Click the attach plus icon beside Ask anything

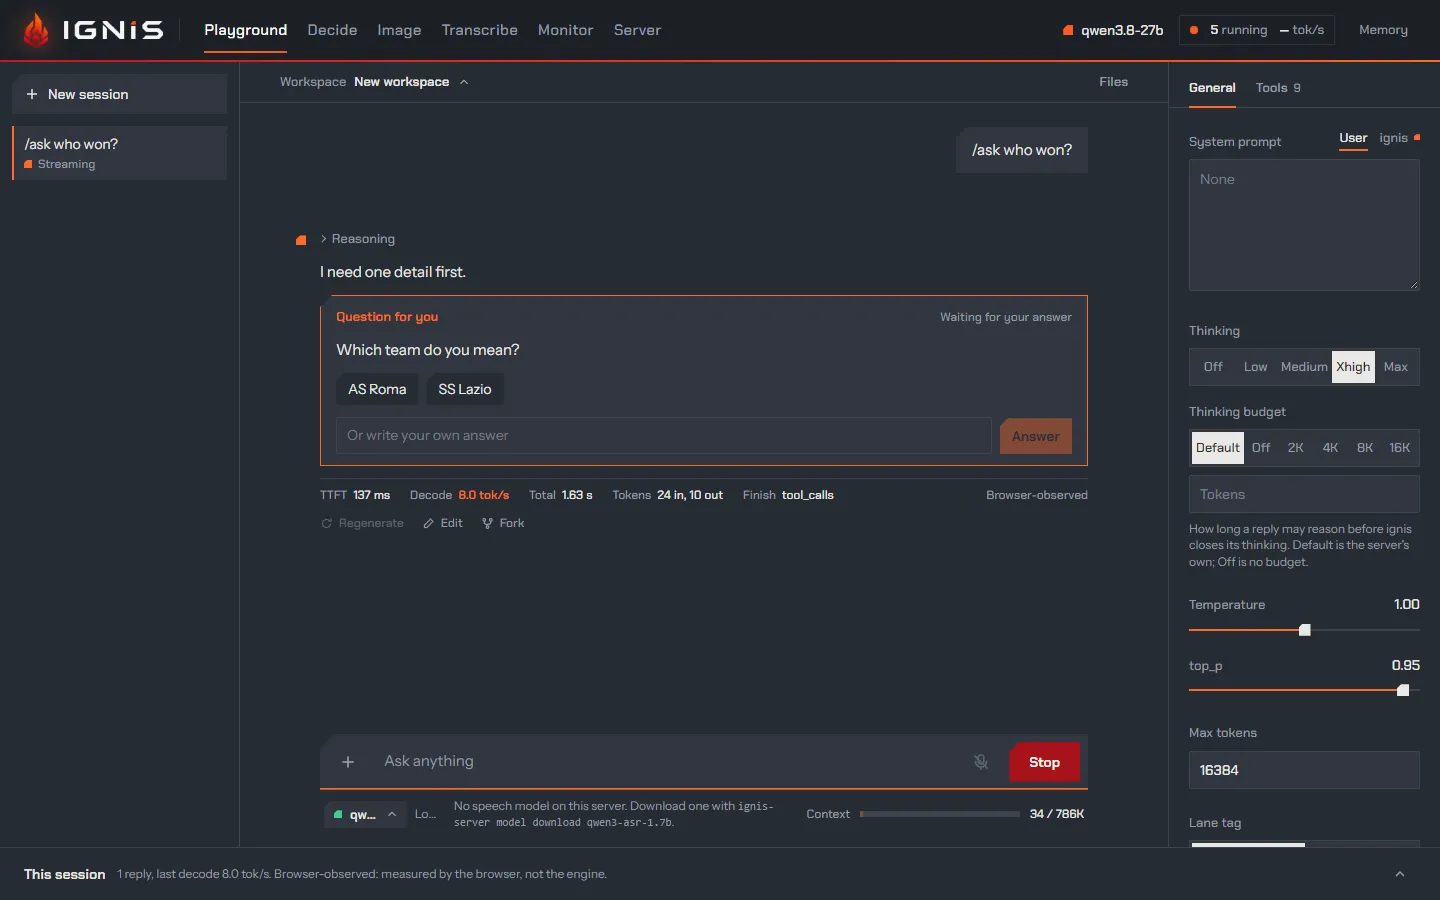click(x=348, y=762)
